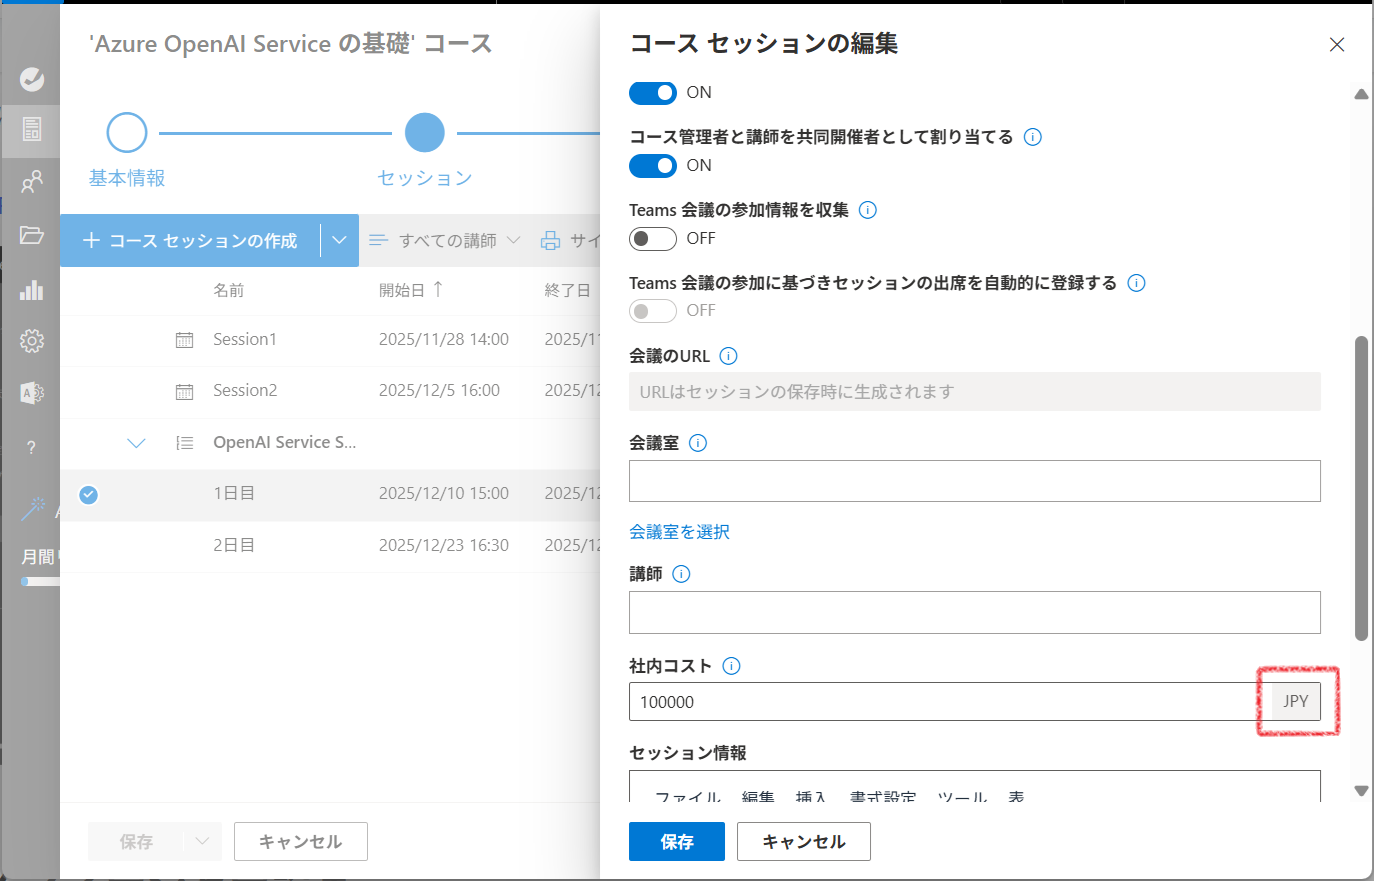Image resolution: width=1374 pixels, height=881 pixels.
Task: Enable the Teams 会議の参加情報を収集 switch
Action: 653,239
